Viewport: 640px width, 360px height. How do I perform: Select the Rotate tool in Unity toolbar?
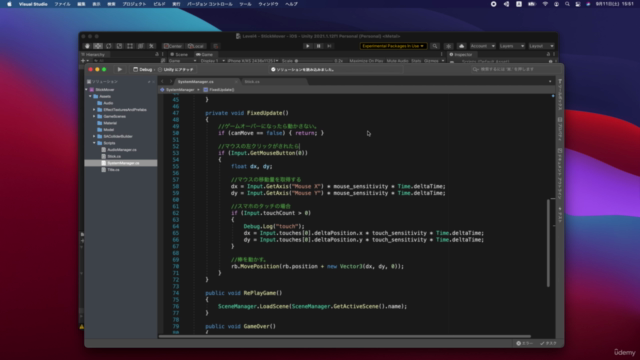tap(109, 46)
